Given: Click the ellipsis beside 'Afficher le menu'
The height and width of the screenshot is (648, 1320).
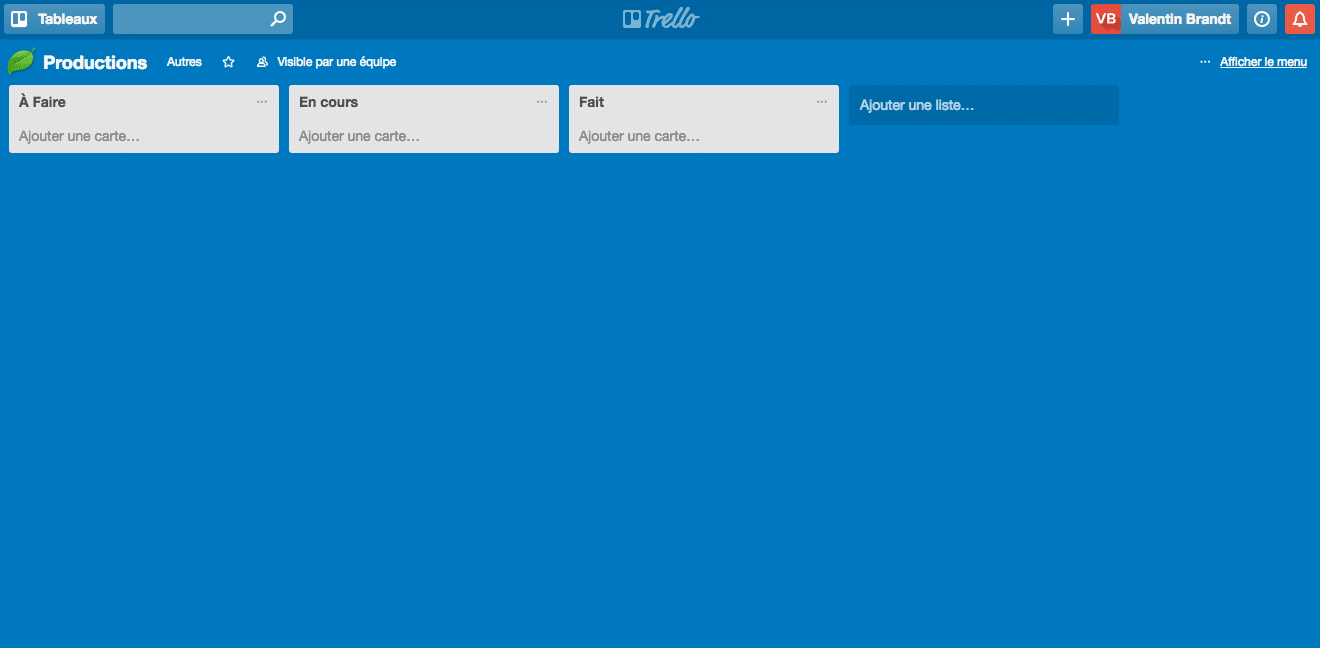Looking at the screenshot, I should point(1205,62).
